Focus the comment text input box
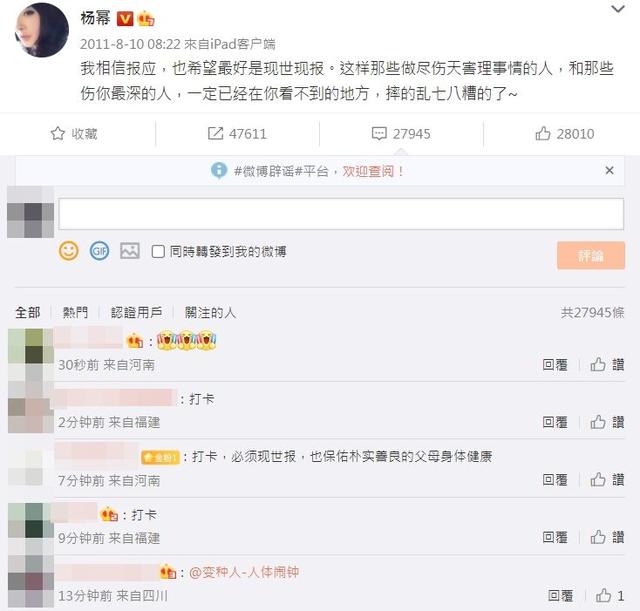The height and width of the screenshot is (611, 640). click(341, 214)
